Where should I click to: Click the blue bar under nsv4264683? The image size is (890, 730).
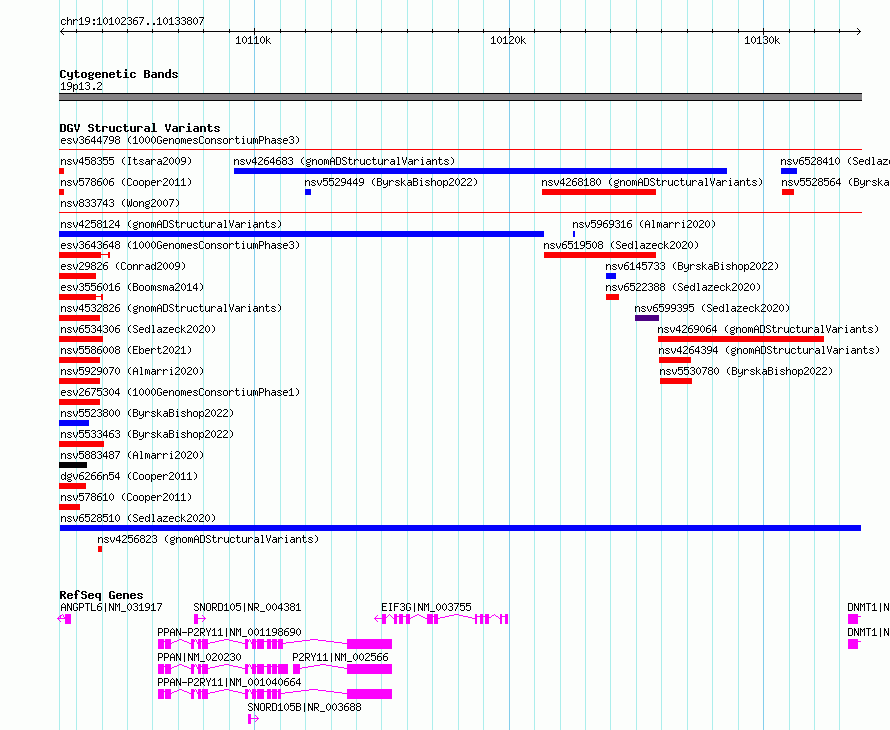pos(480,171)
